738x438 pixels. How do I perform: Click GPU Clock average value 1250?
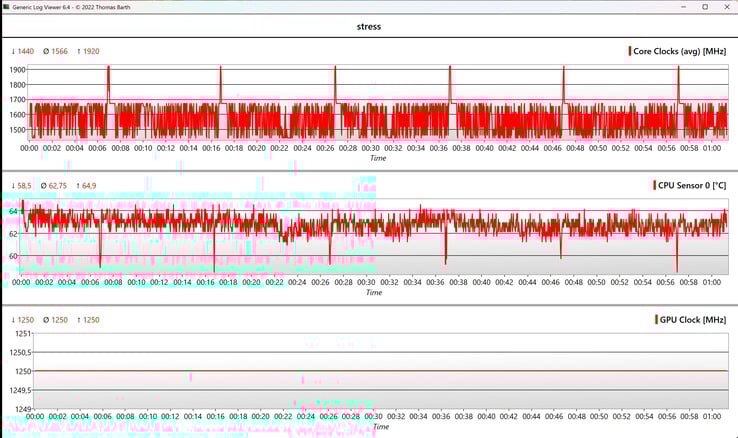coord(56,320)
